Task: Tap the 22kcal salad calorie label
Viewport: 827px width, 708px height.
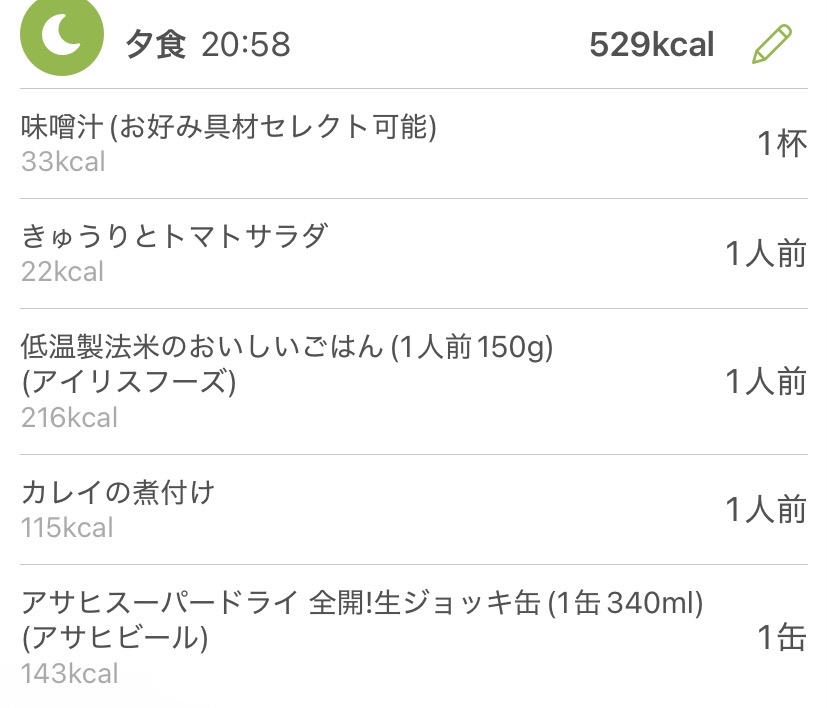Action: click(63, 272)
